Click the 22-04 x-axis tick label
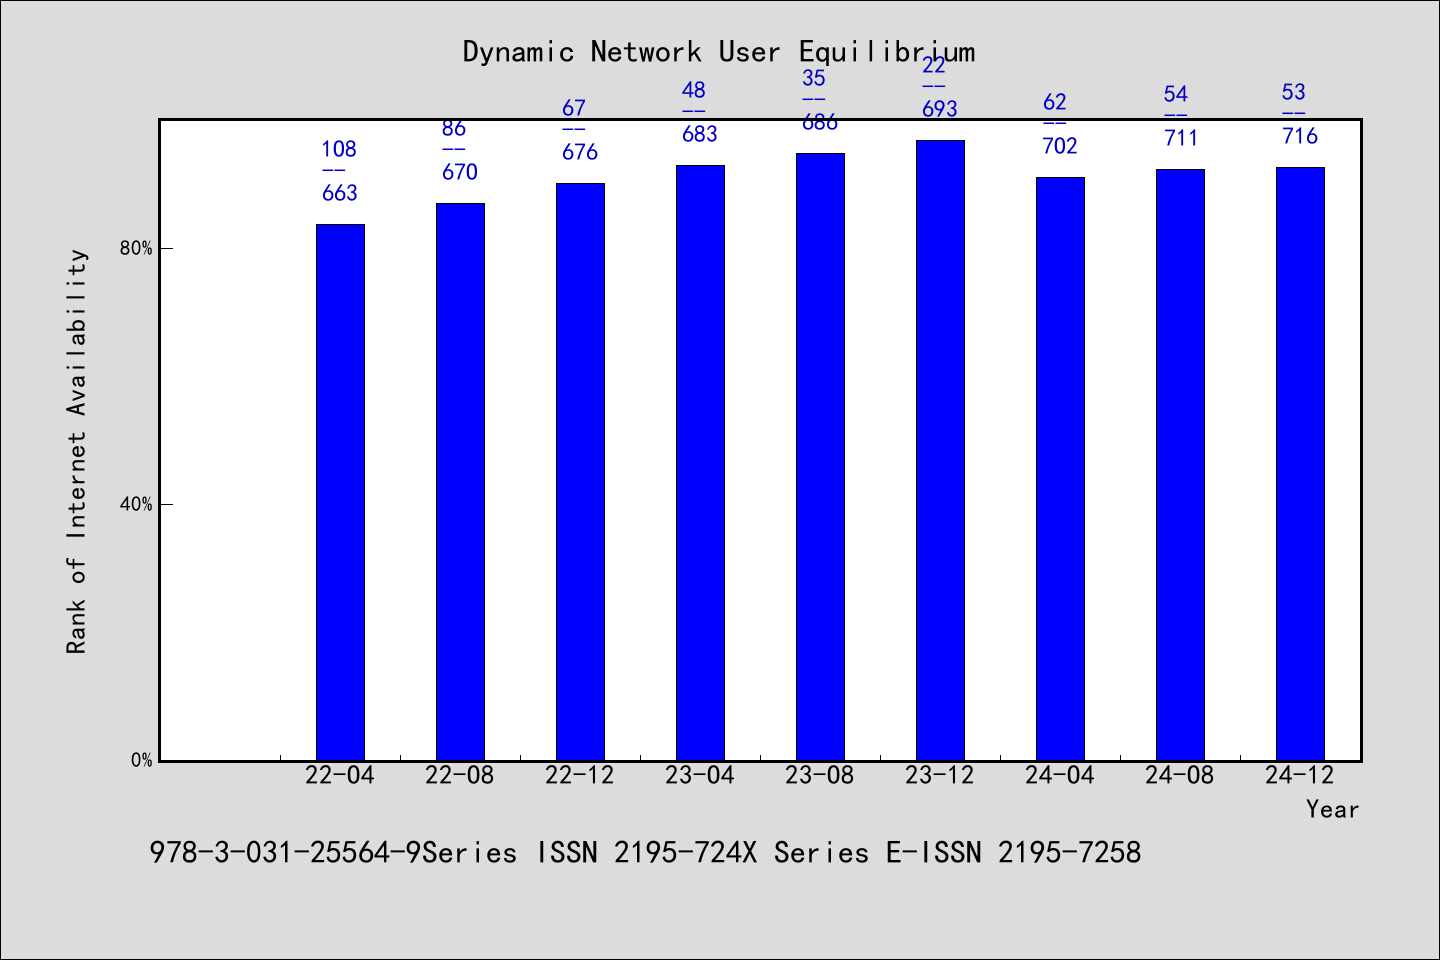This screenshot has height=960, width=1440. pyautogui.click(x=340, y=775)
